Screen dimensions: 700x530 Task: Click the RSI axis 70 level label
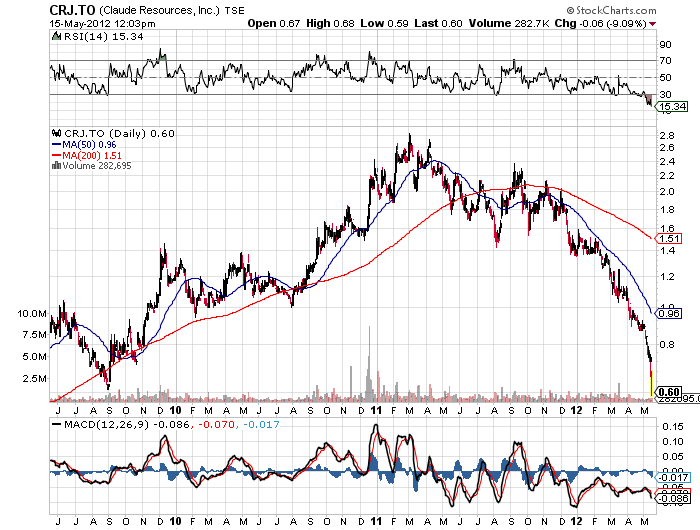click(x=665, y=60)
